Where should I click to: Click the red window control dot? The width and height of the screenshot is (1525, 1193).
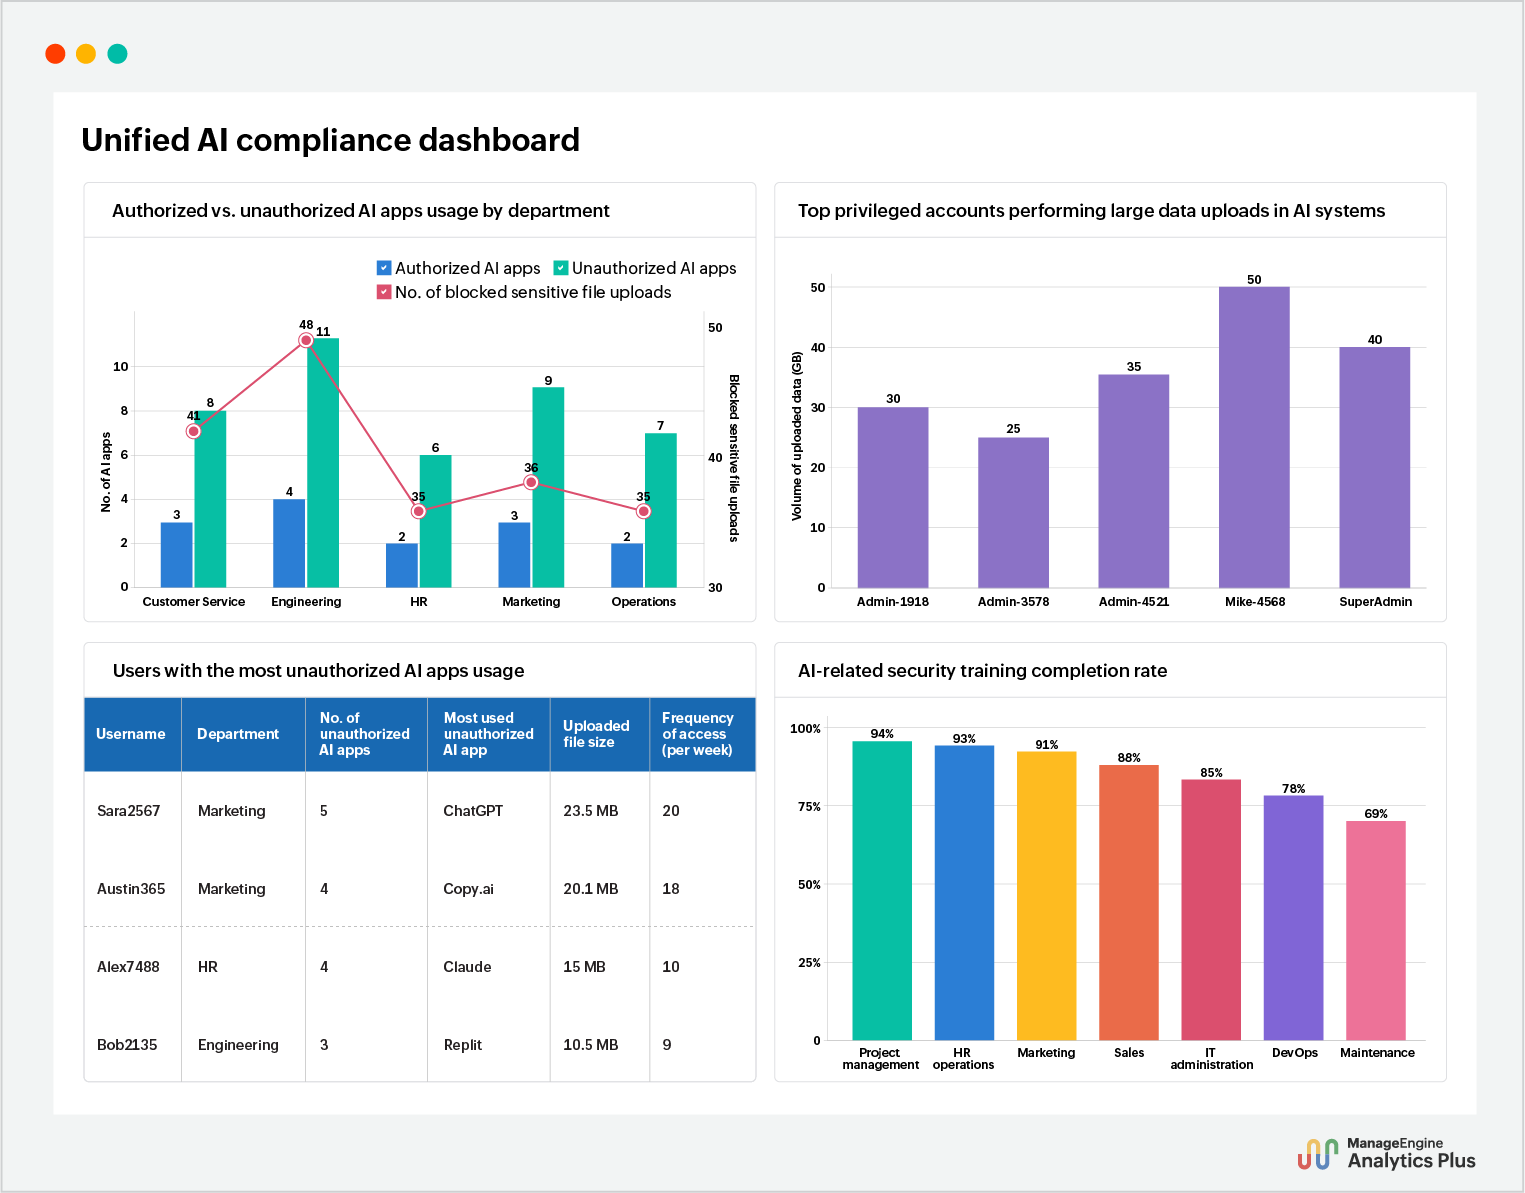[55, 53]
